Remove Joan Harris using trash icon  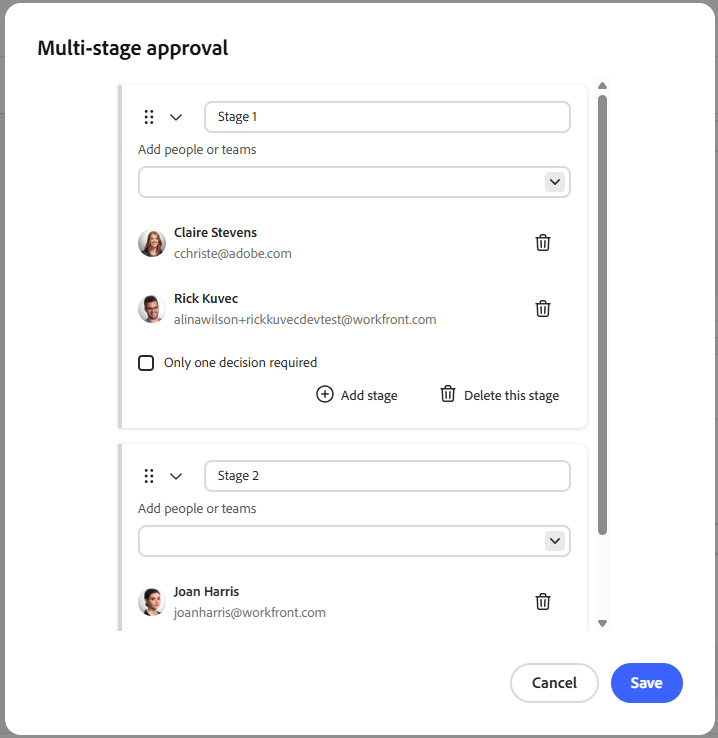click(x=542, y=602)
